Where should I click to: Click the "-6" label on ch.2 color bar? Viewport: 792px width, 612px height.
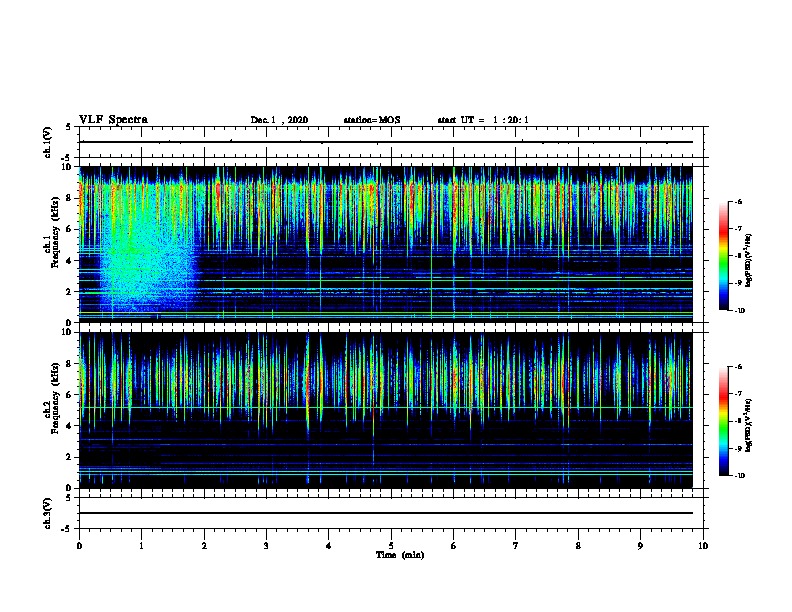point(738,367)
